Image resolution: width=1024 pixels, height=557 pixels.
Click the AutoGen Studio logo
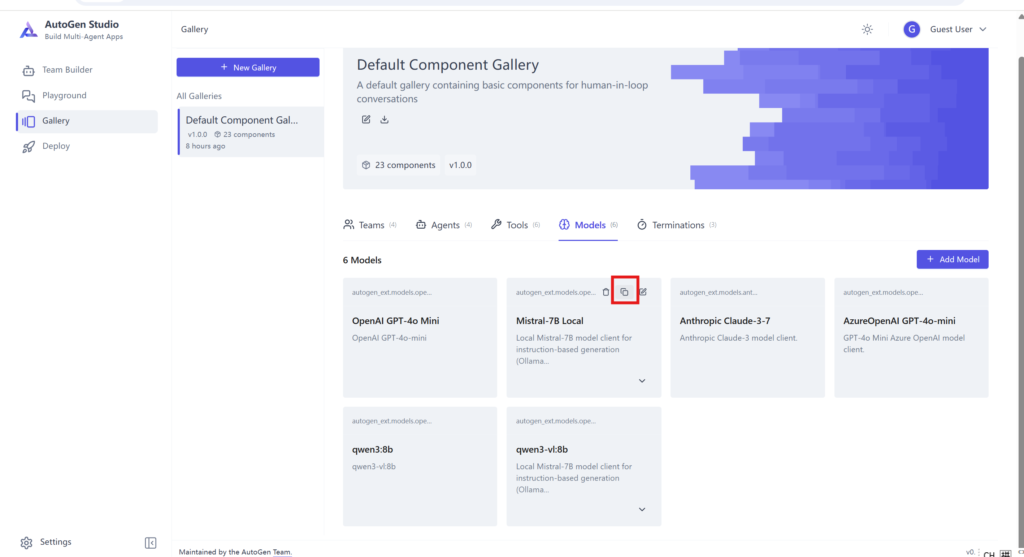pyautogui.click(x=28, y=30)
